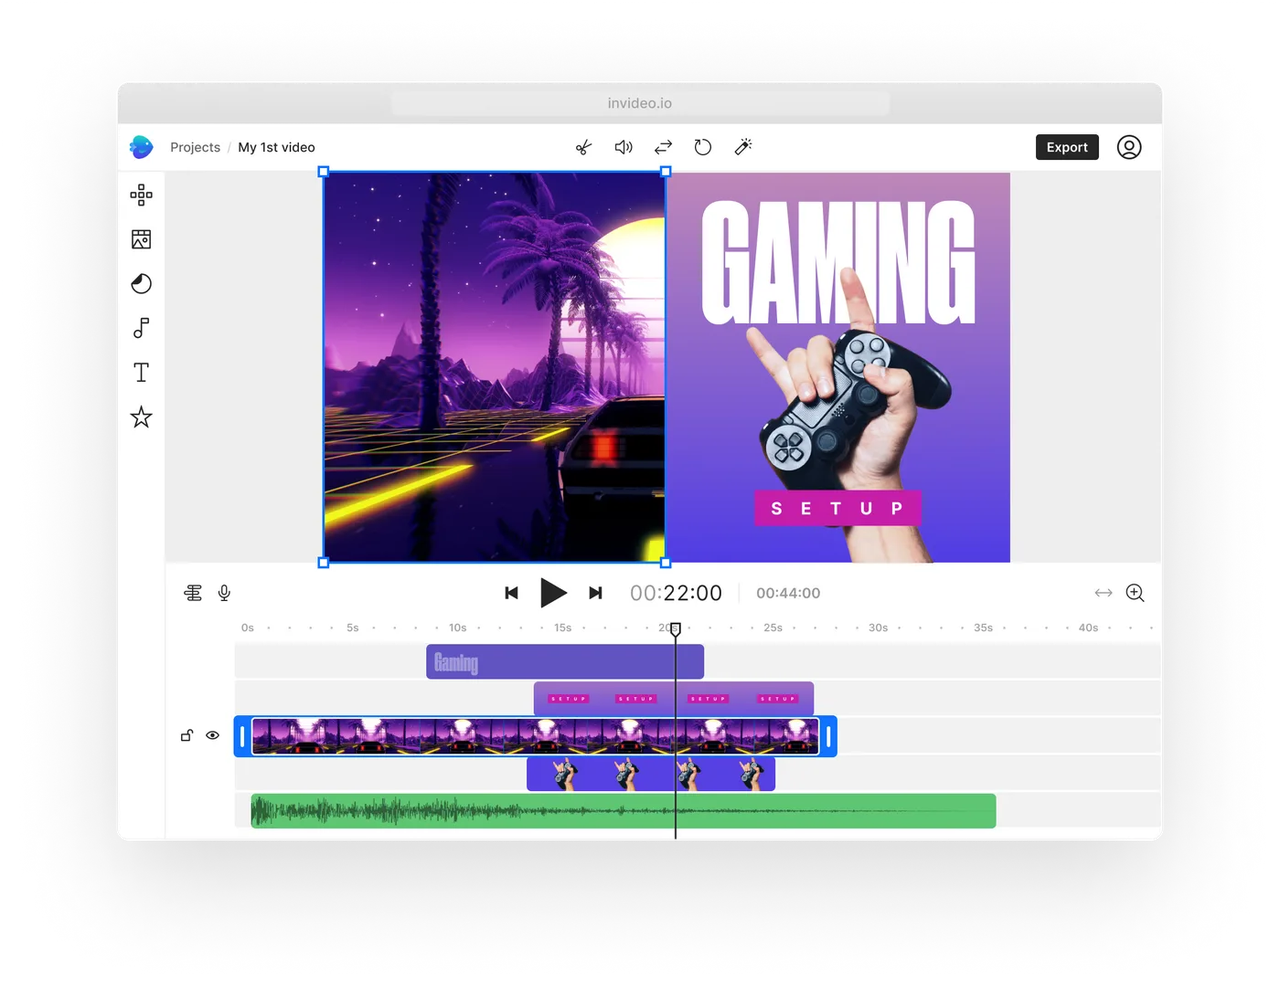Open the account profile button

[x=1129, y=147]
